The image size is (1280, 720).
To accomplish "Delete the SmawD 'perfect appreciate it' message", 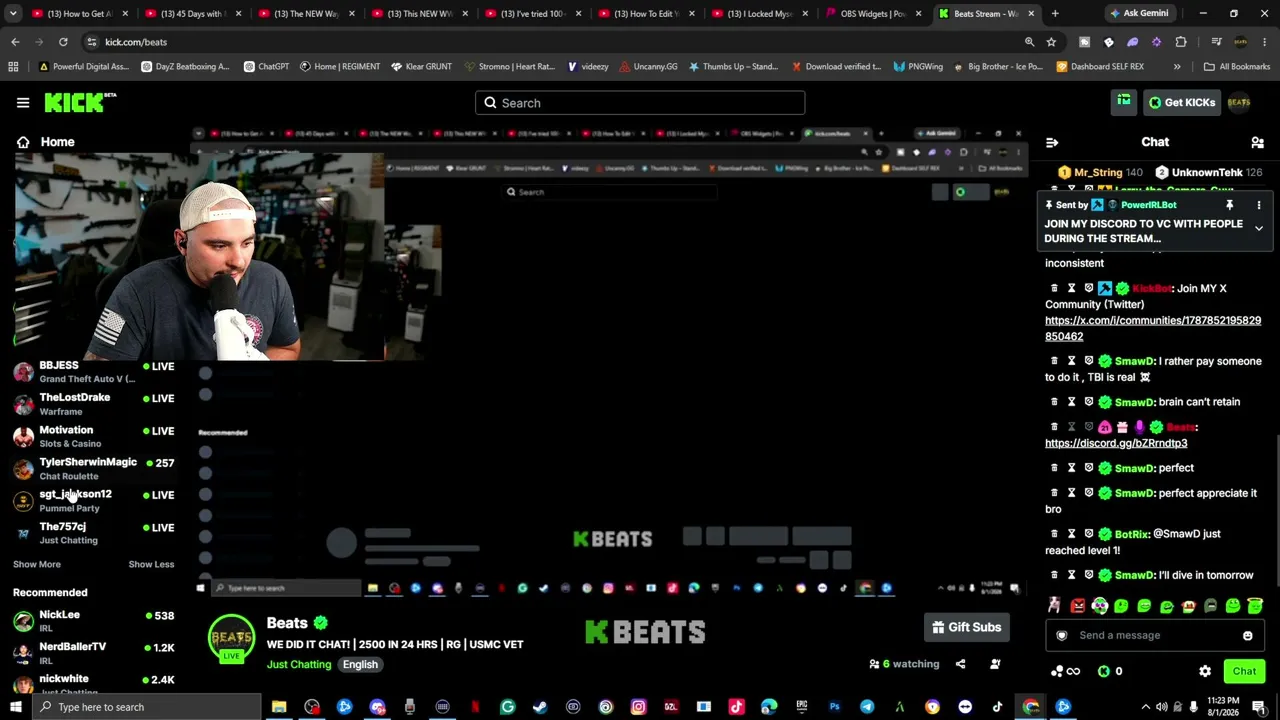I will coord(1054,493).
